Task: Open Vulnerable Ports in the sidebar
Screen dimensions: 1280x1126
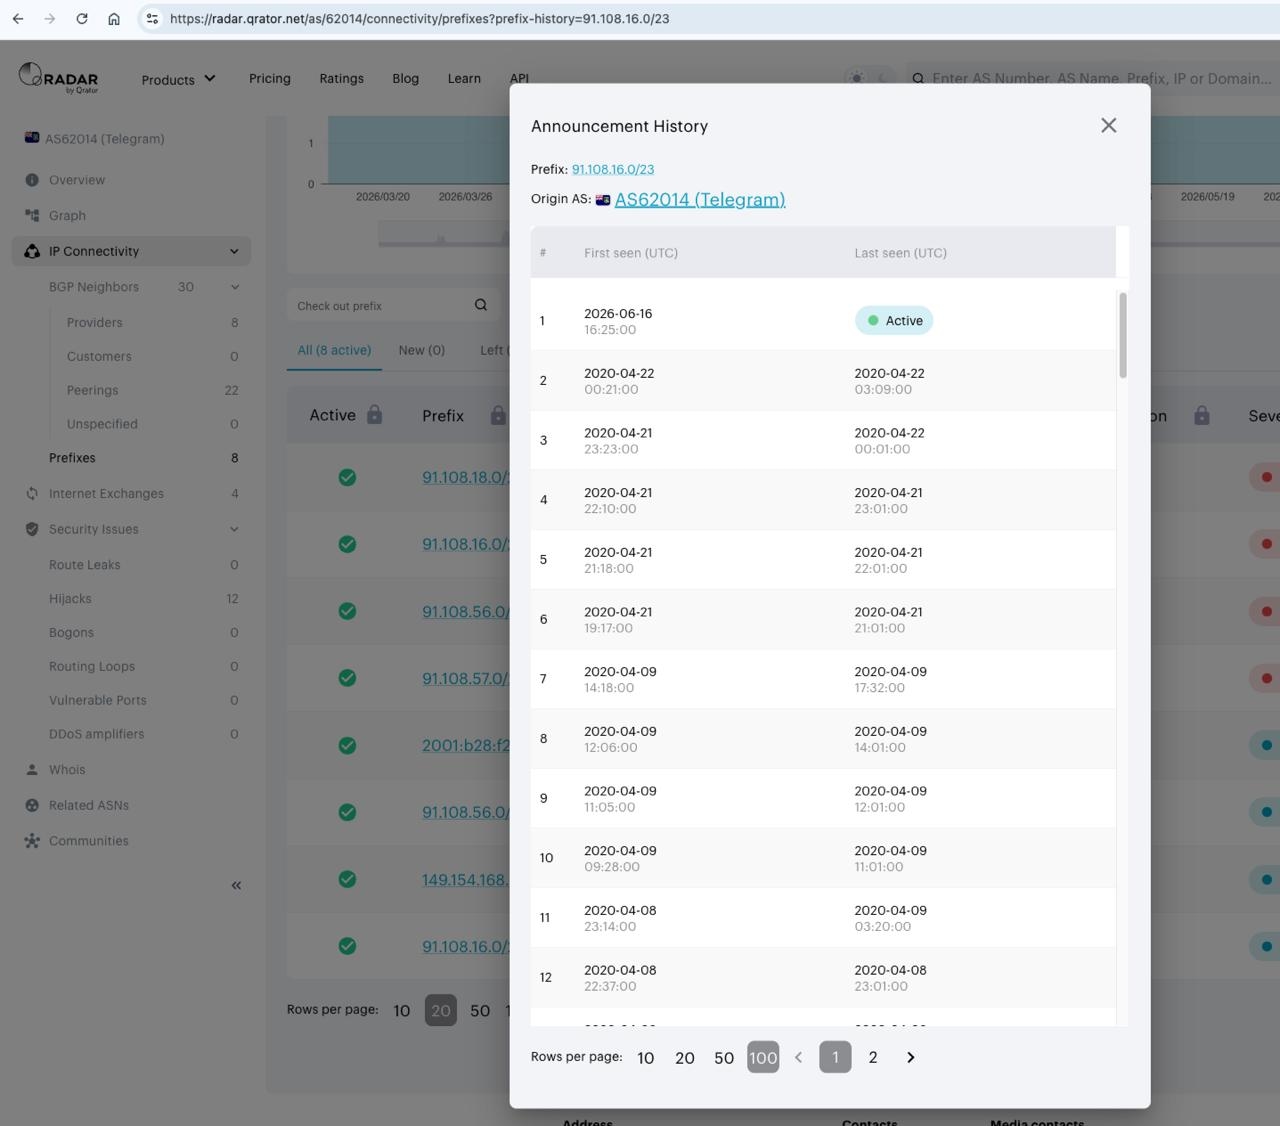Action: click(98, 700)
